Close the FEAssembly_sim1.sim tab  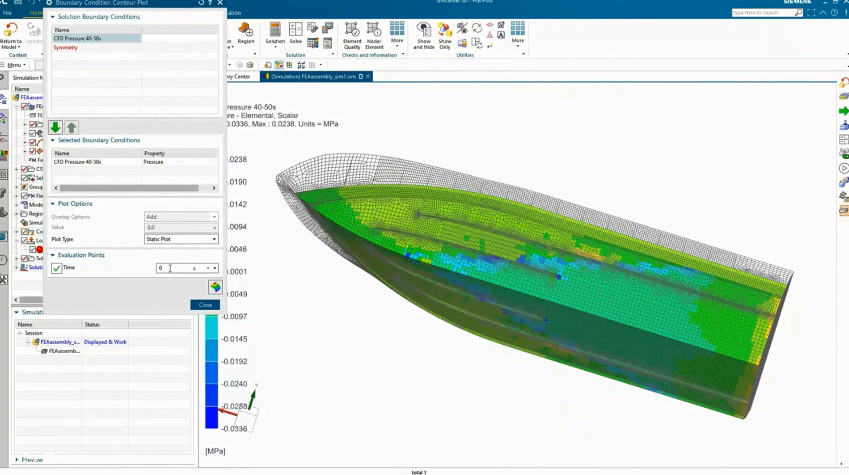point(368,76)
